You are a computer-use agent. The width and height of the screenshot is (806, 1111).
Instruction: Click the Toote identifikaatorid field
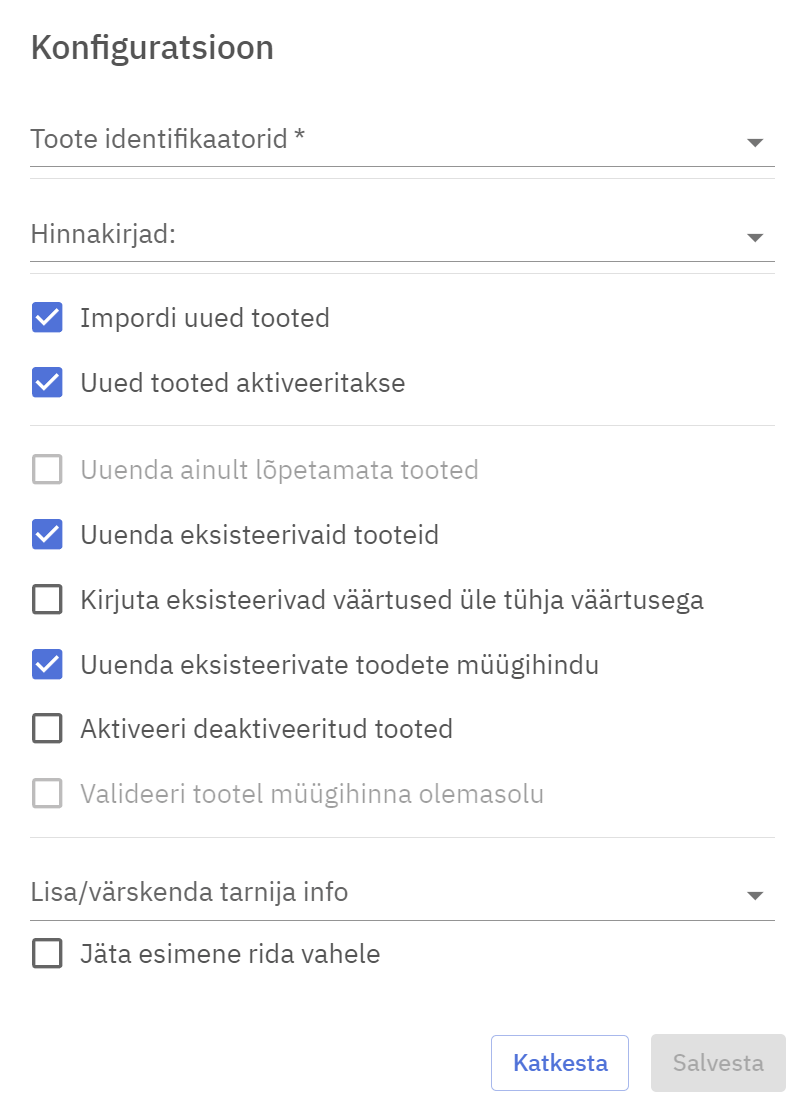(x=380, y=140)
